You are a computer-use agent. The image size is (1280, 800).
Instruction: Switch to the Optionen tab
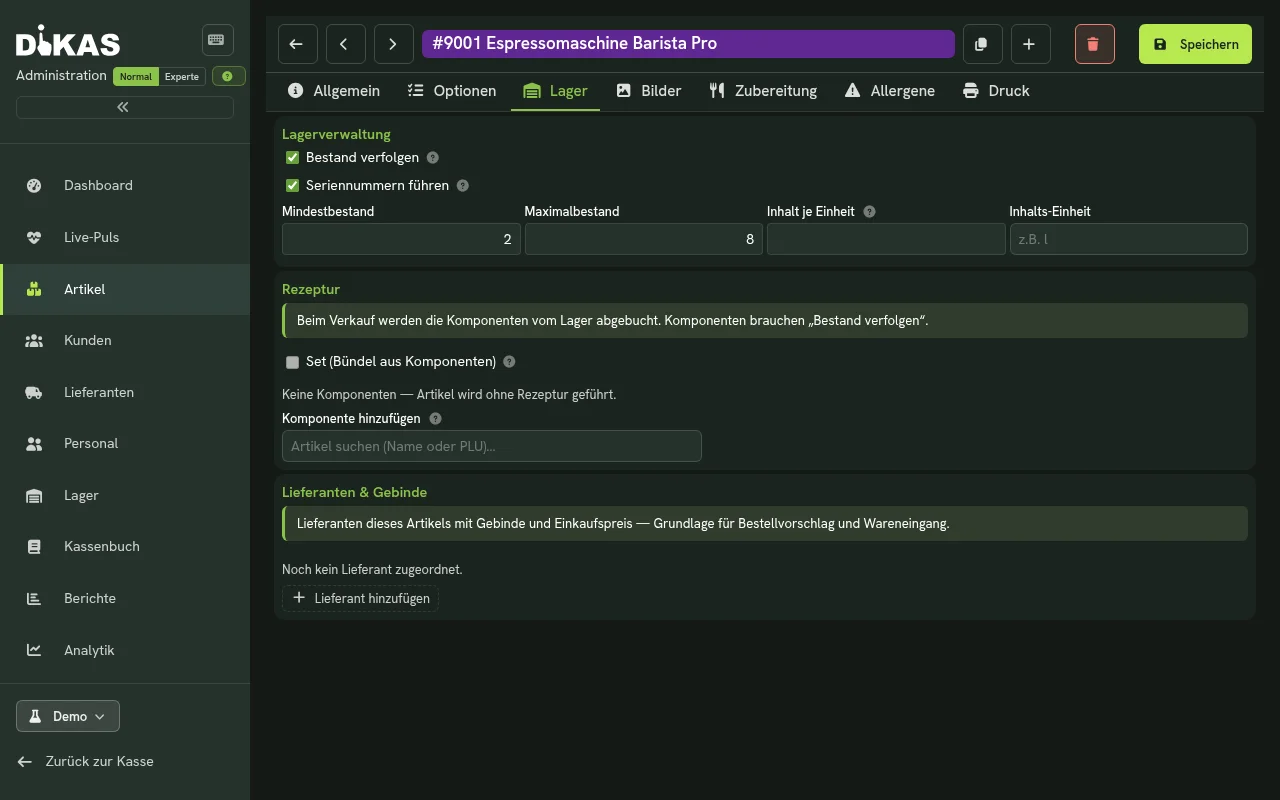click(452, 91)
